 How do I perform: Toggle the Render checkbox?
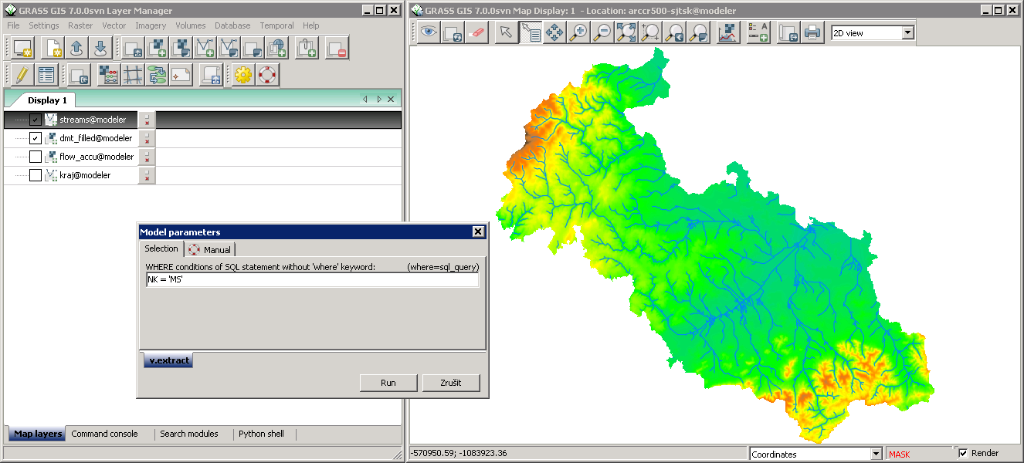pyautogui.click(x=963, y=453)
